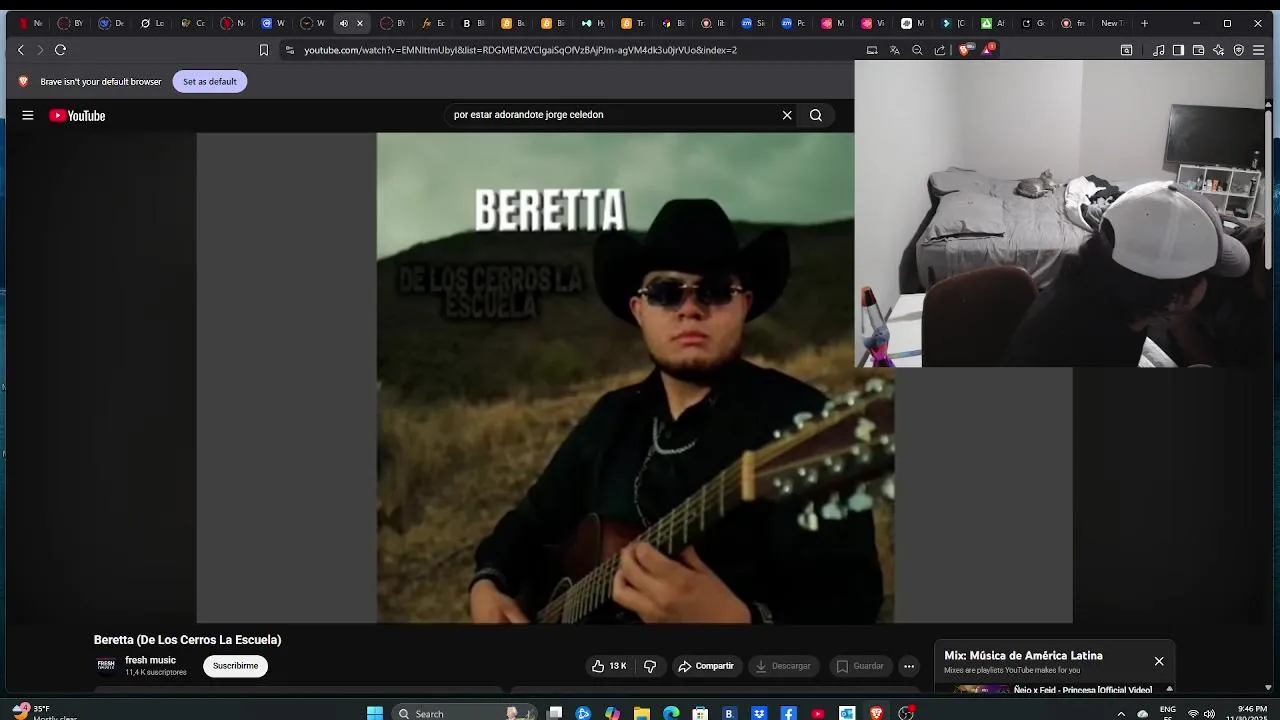Open more actions three-dot menu

click(909, 666)
